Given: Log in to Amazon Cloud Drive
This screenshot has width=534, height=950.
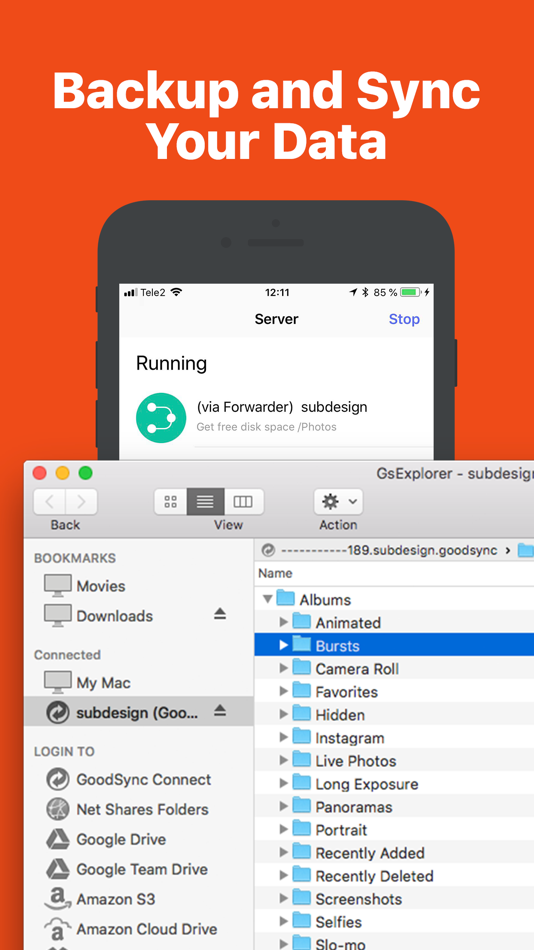Looking at the screenshot, I should [x=147, y=929].
